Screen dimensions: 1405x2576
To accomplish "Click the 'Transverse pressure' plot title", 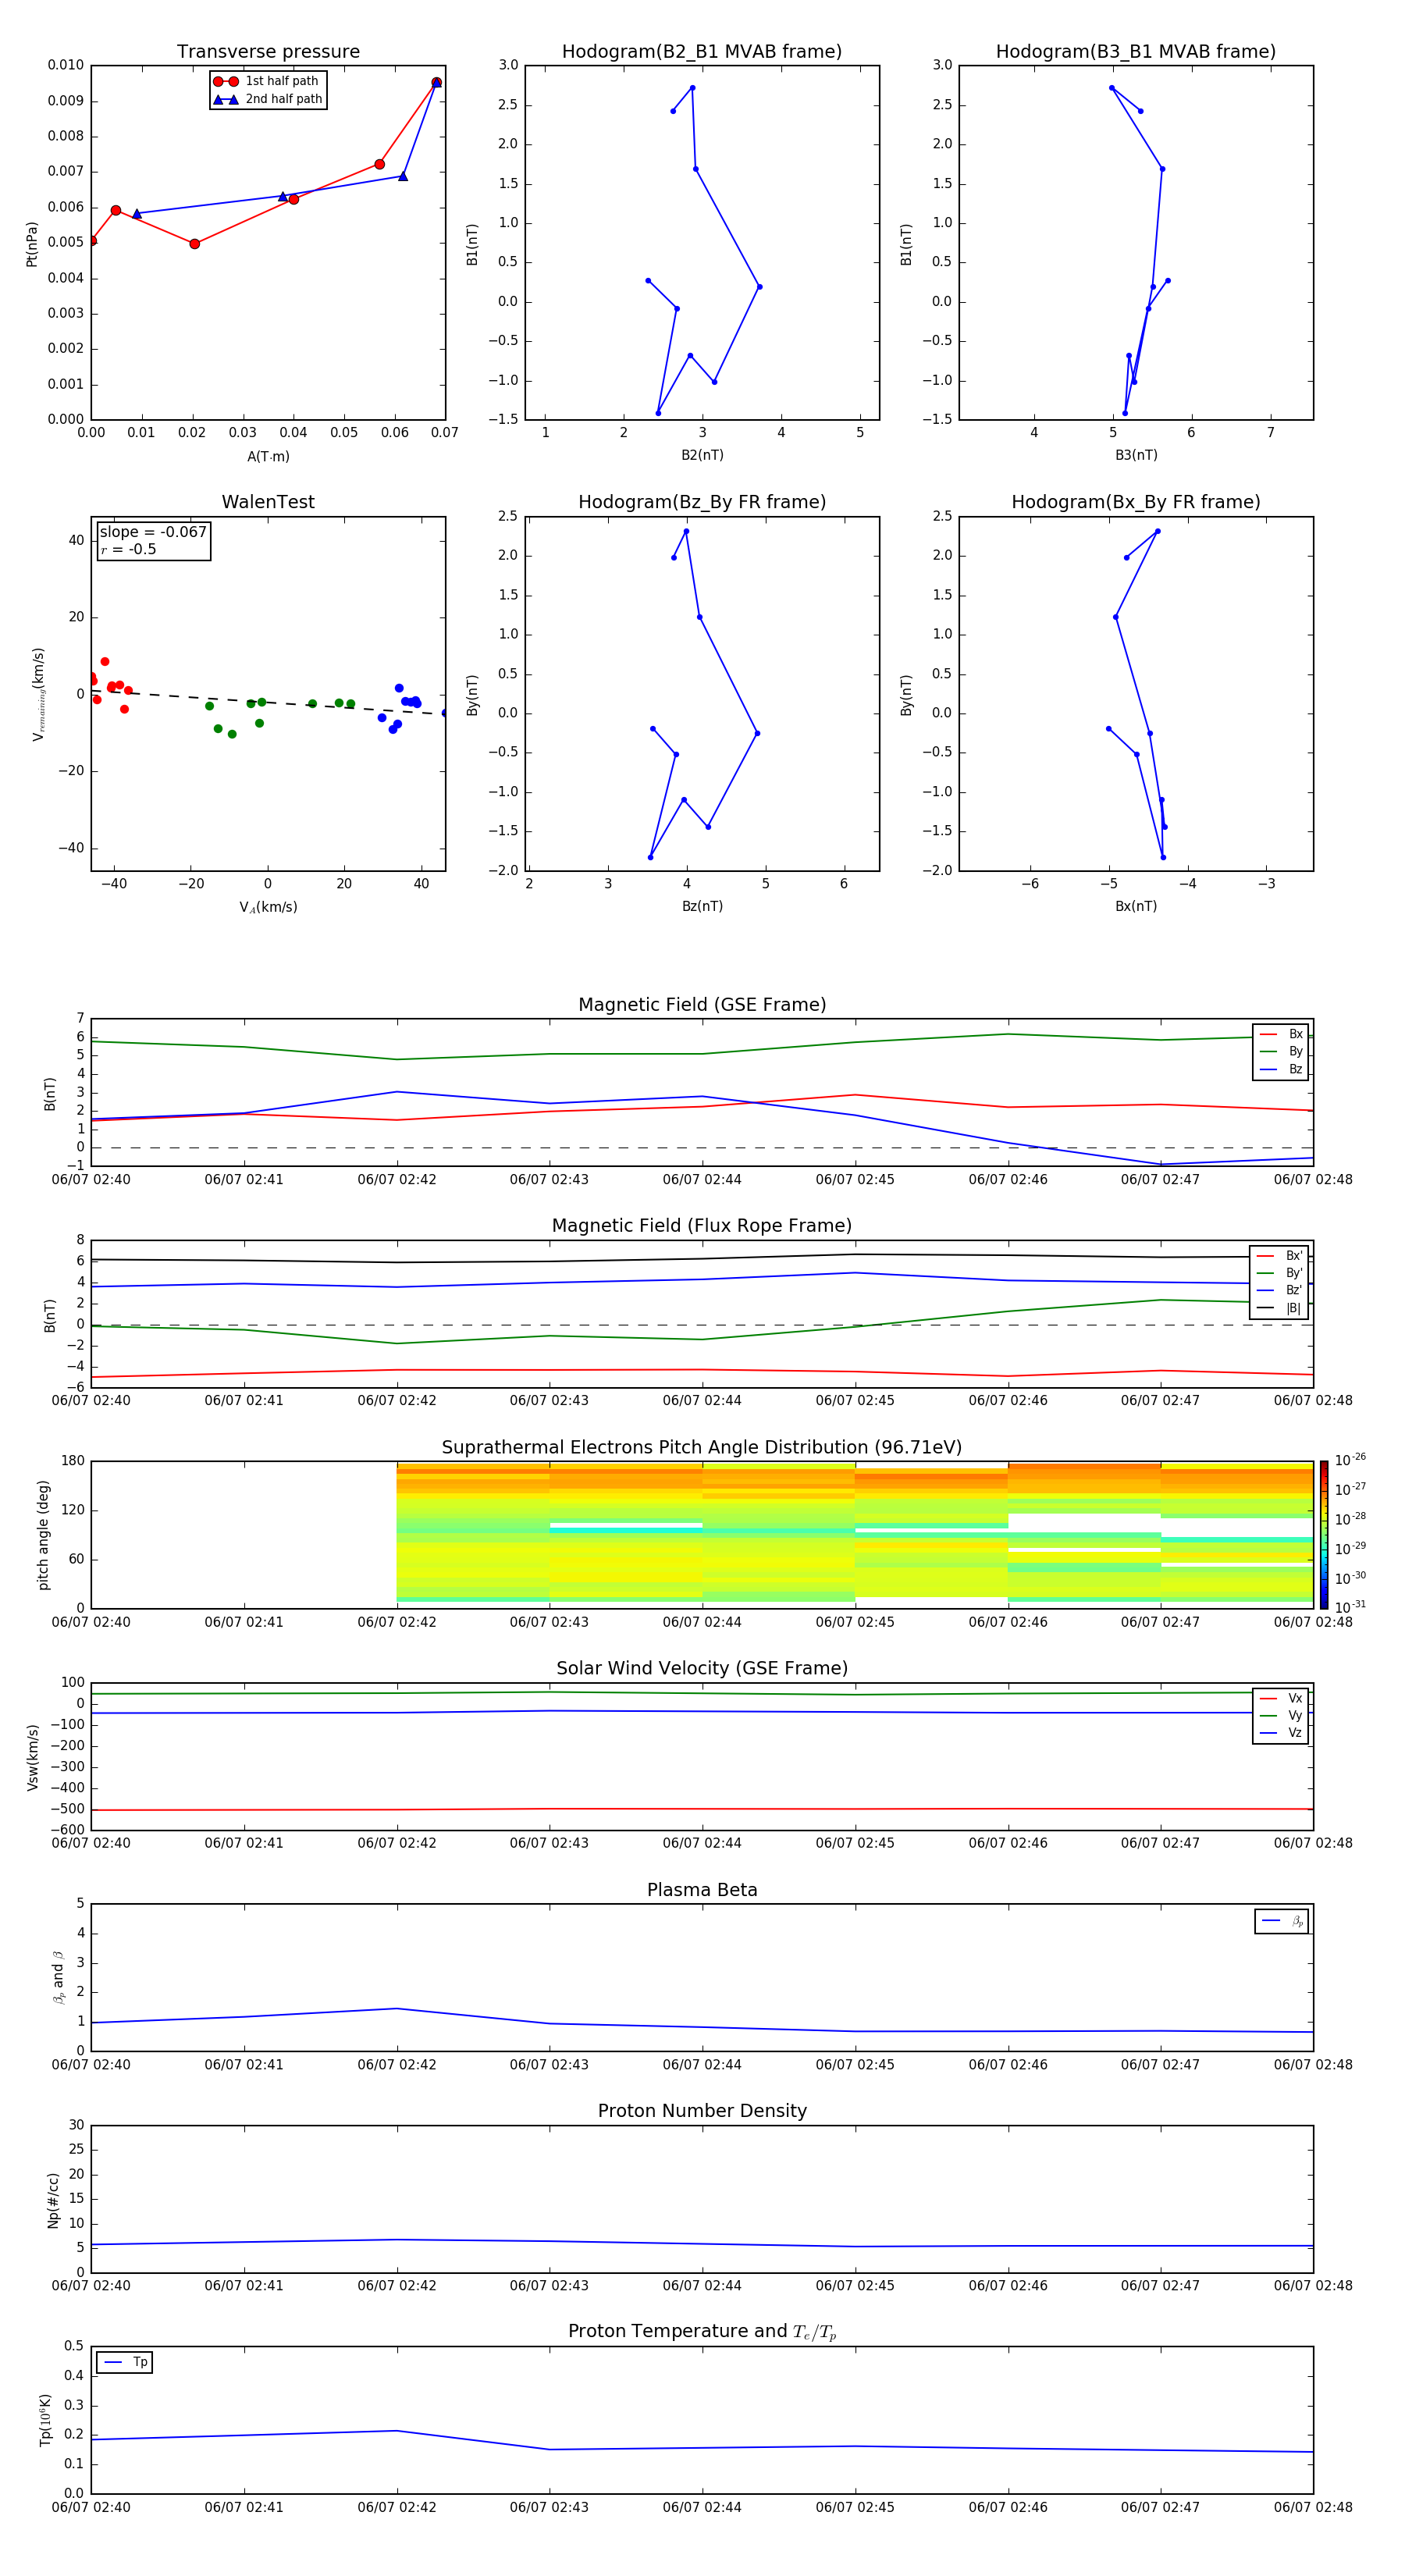I will (268, 52).
